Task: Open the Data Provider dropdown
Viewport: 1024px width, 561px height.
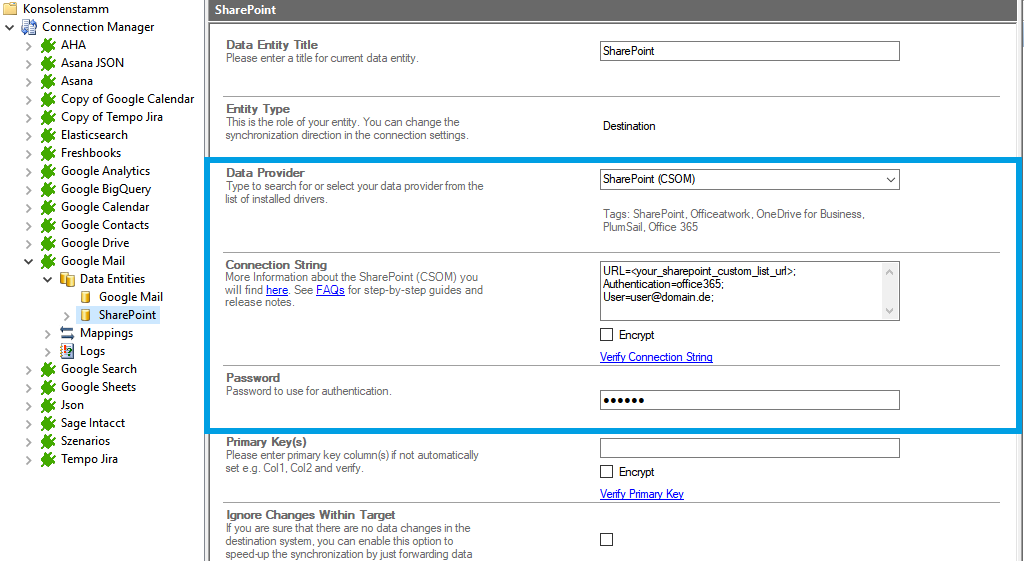Action: tap(890, 180)
